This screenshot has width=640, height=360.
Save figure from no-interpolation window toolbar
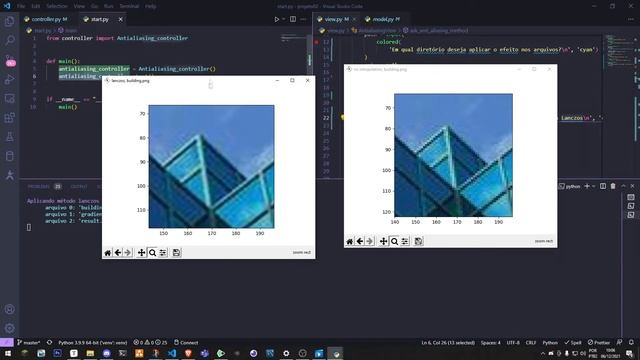click(418, 241)
